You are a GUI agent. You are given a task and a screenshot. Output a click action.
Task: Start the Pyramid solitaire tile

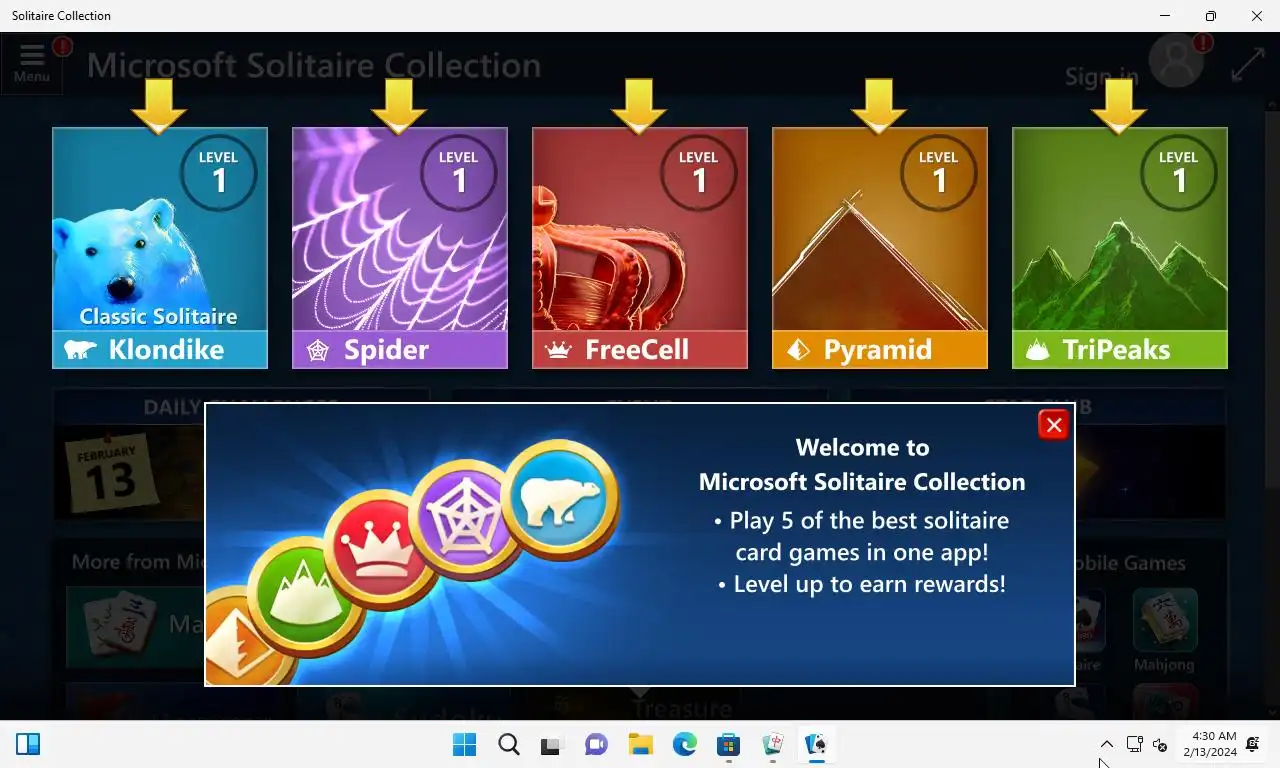pyautogui.click(x=880, y=248)
